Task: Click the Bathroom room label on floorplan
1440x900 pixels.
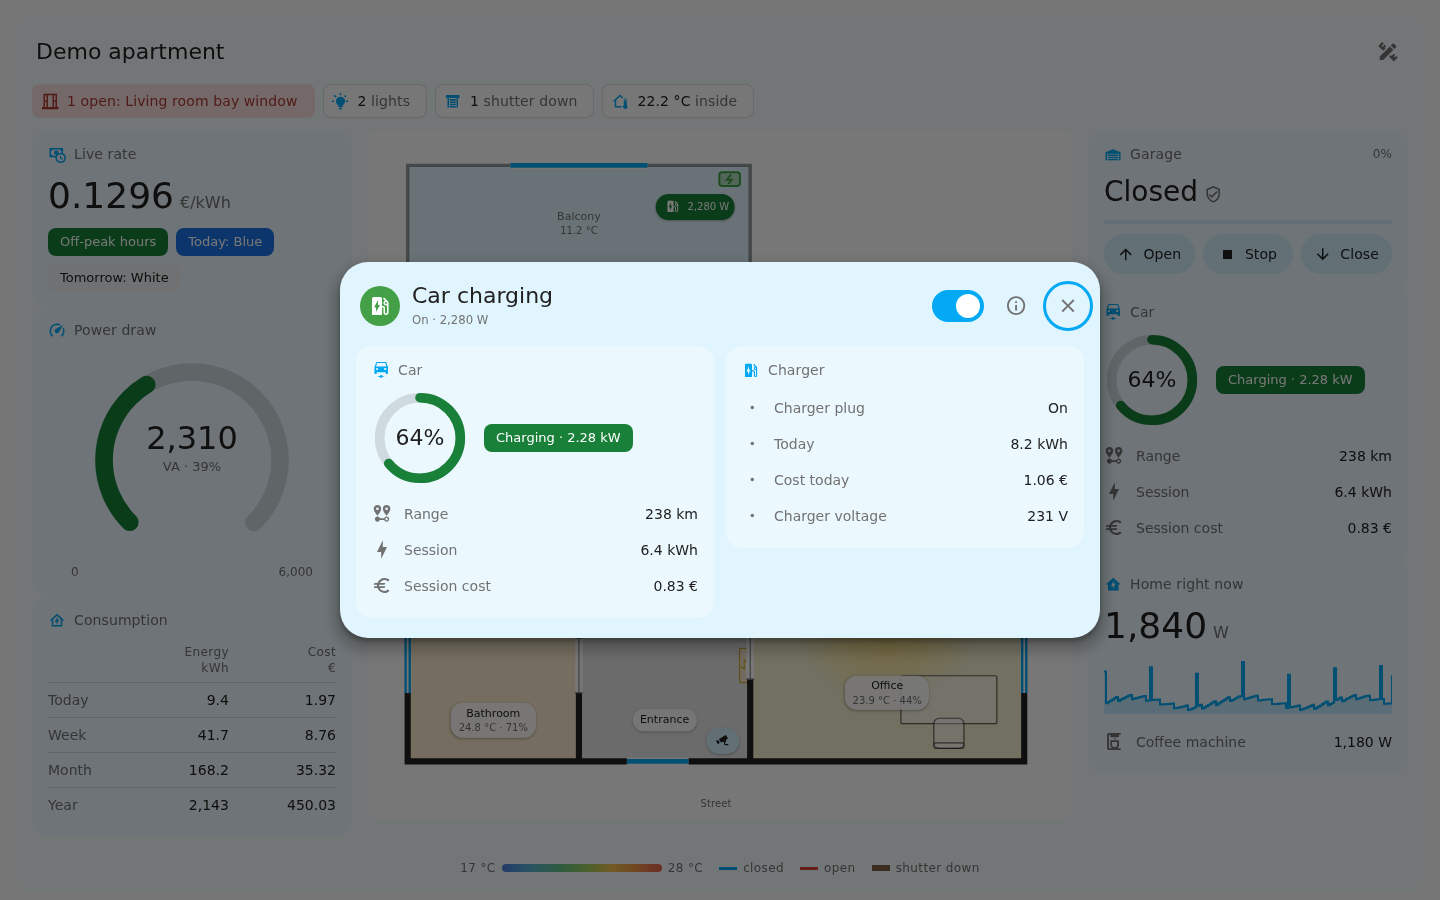Action: point(493,720)
